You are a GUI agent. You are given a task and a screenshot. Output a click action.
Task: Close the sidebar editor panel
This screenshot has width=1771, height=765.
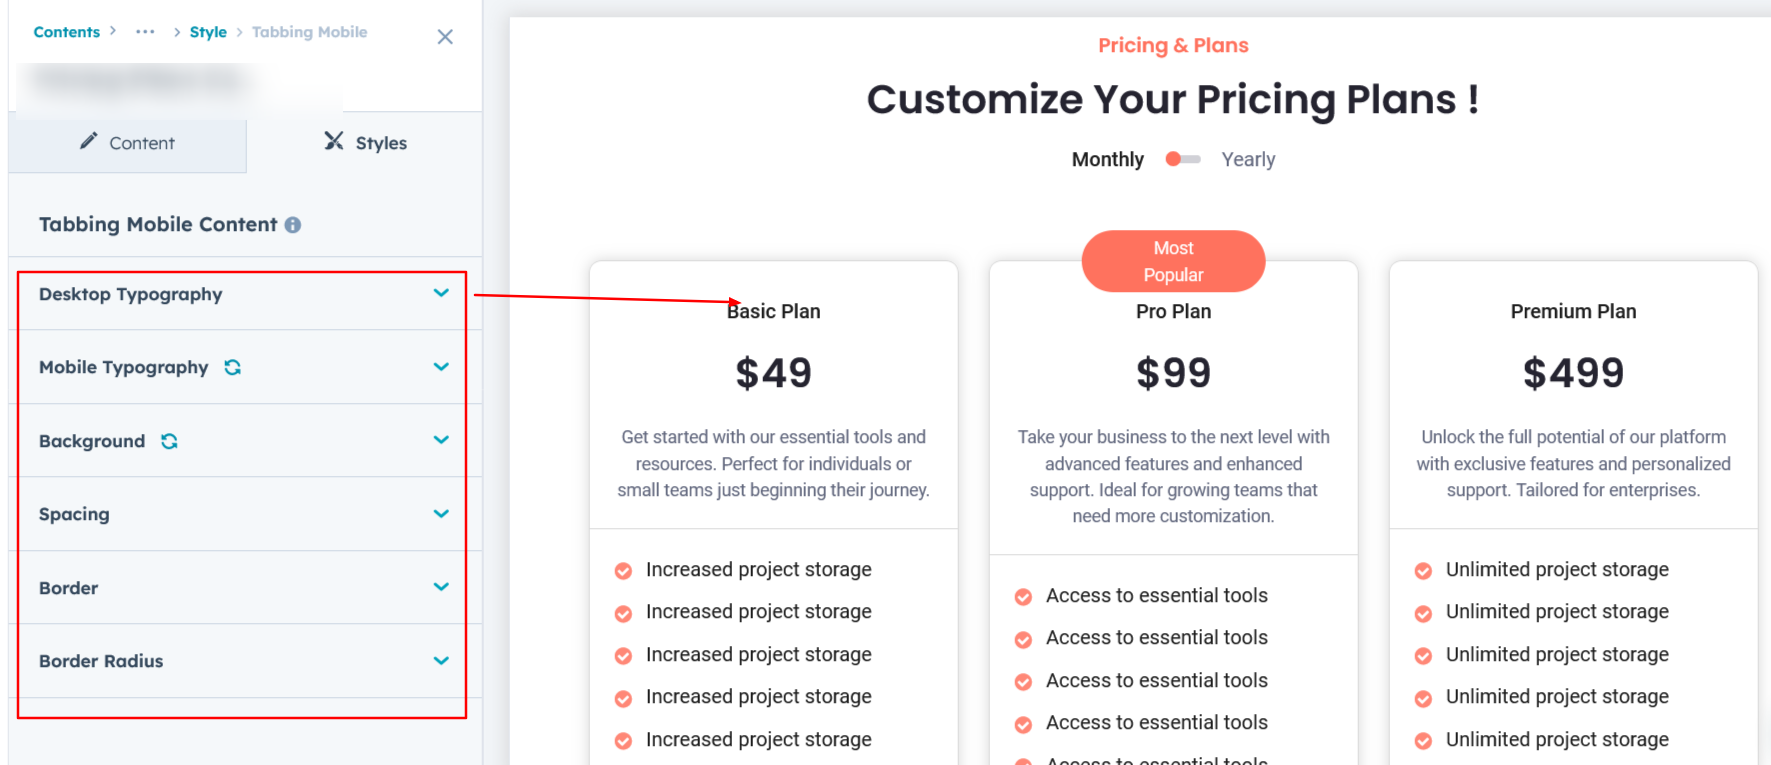[x=445, y=37]
